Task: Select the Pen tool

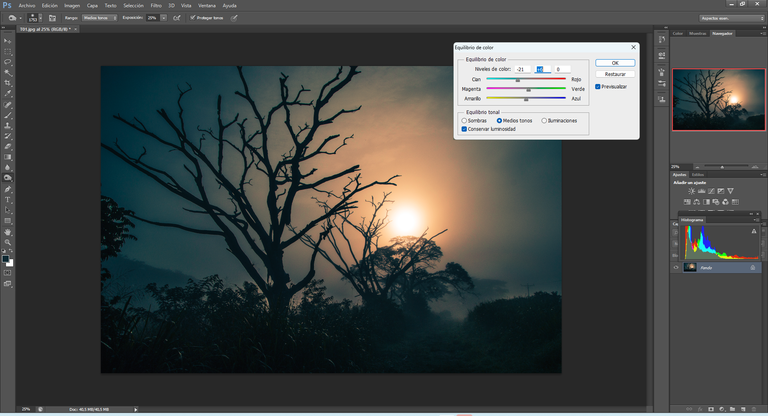Action: point(7,189)
